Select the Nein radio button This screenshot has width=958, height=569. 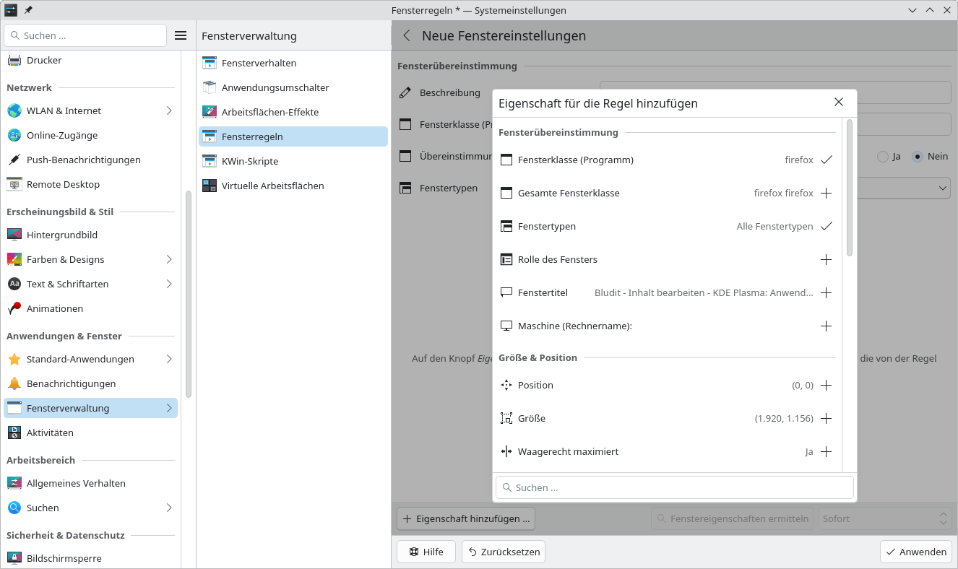918,157
